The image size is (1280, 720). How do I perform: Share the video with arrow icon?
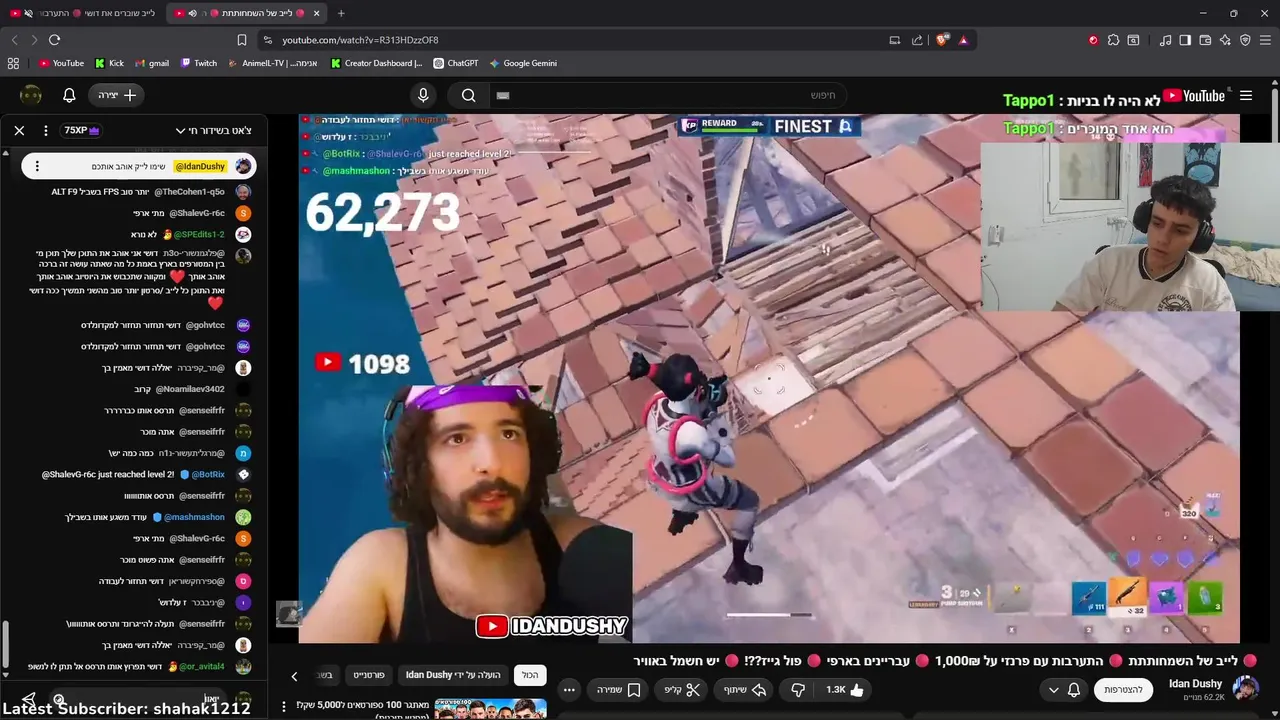pos(744,690)
